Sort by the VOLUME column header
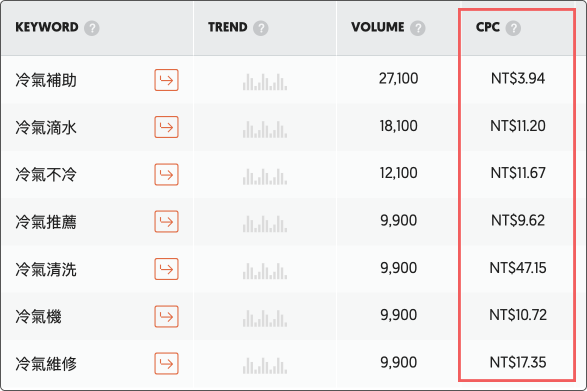Screen dimensions: 587x391 click(377, 27)
